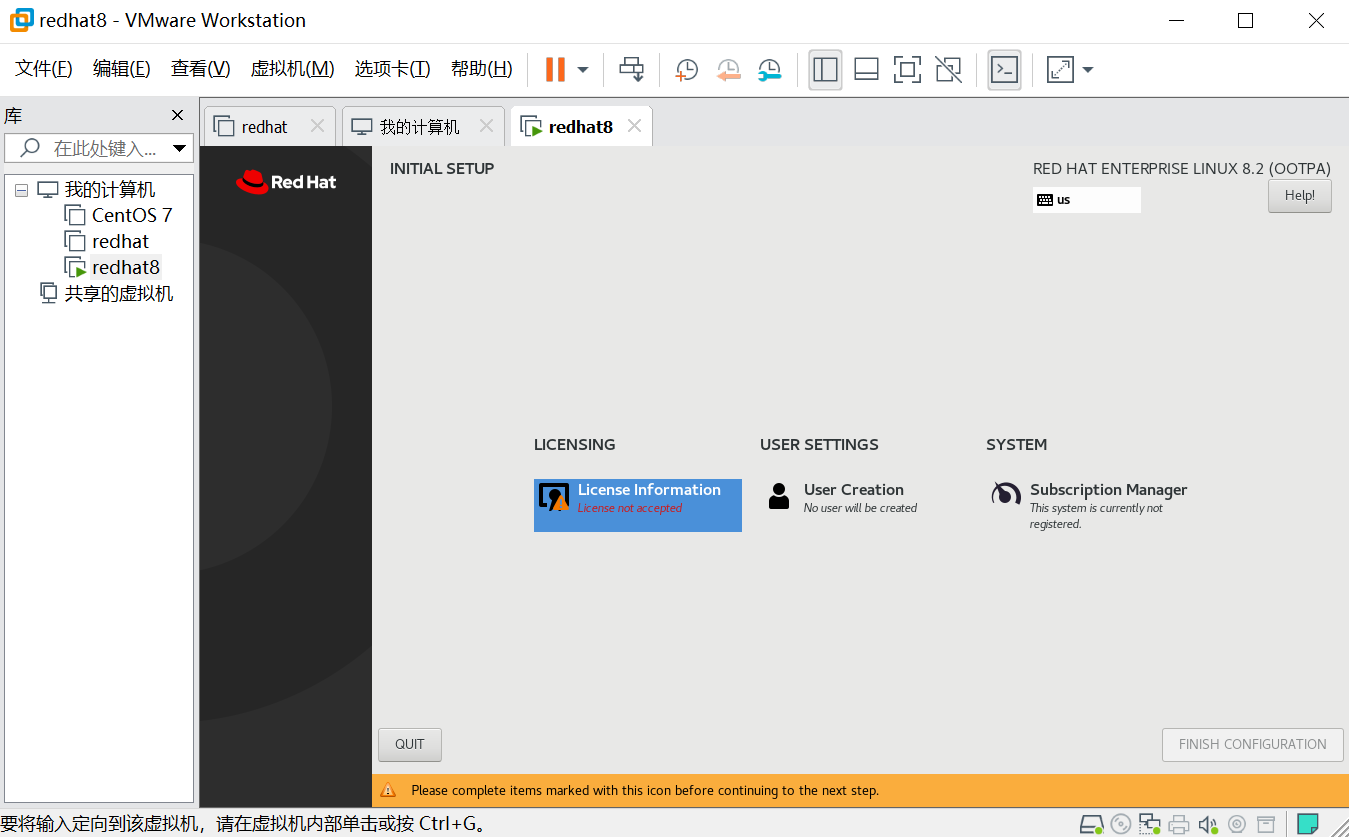Screen dimensions: 1349x837
Task: Click the QUIT button
Action: click(x=410, y=745)
